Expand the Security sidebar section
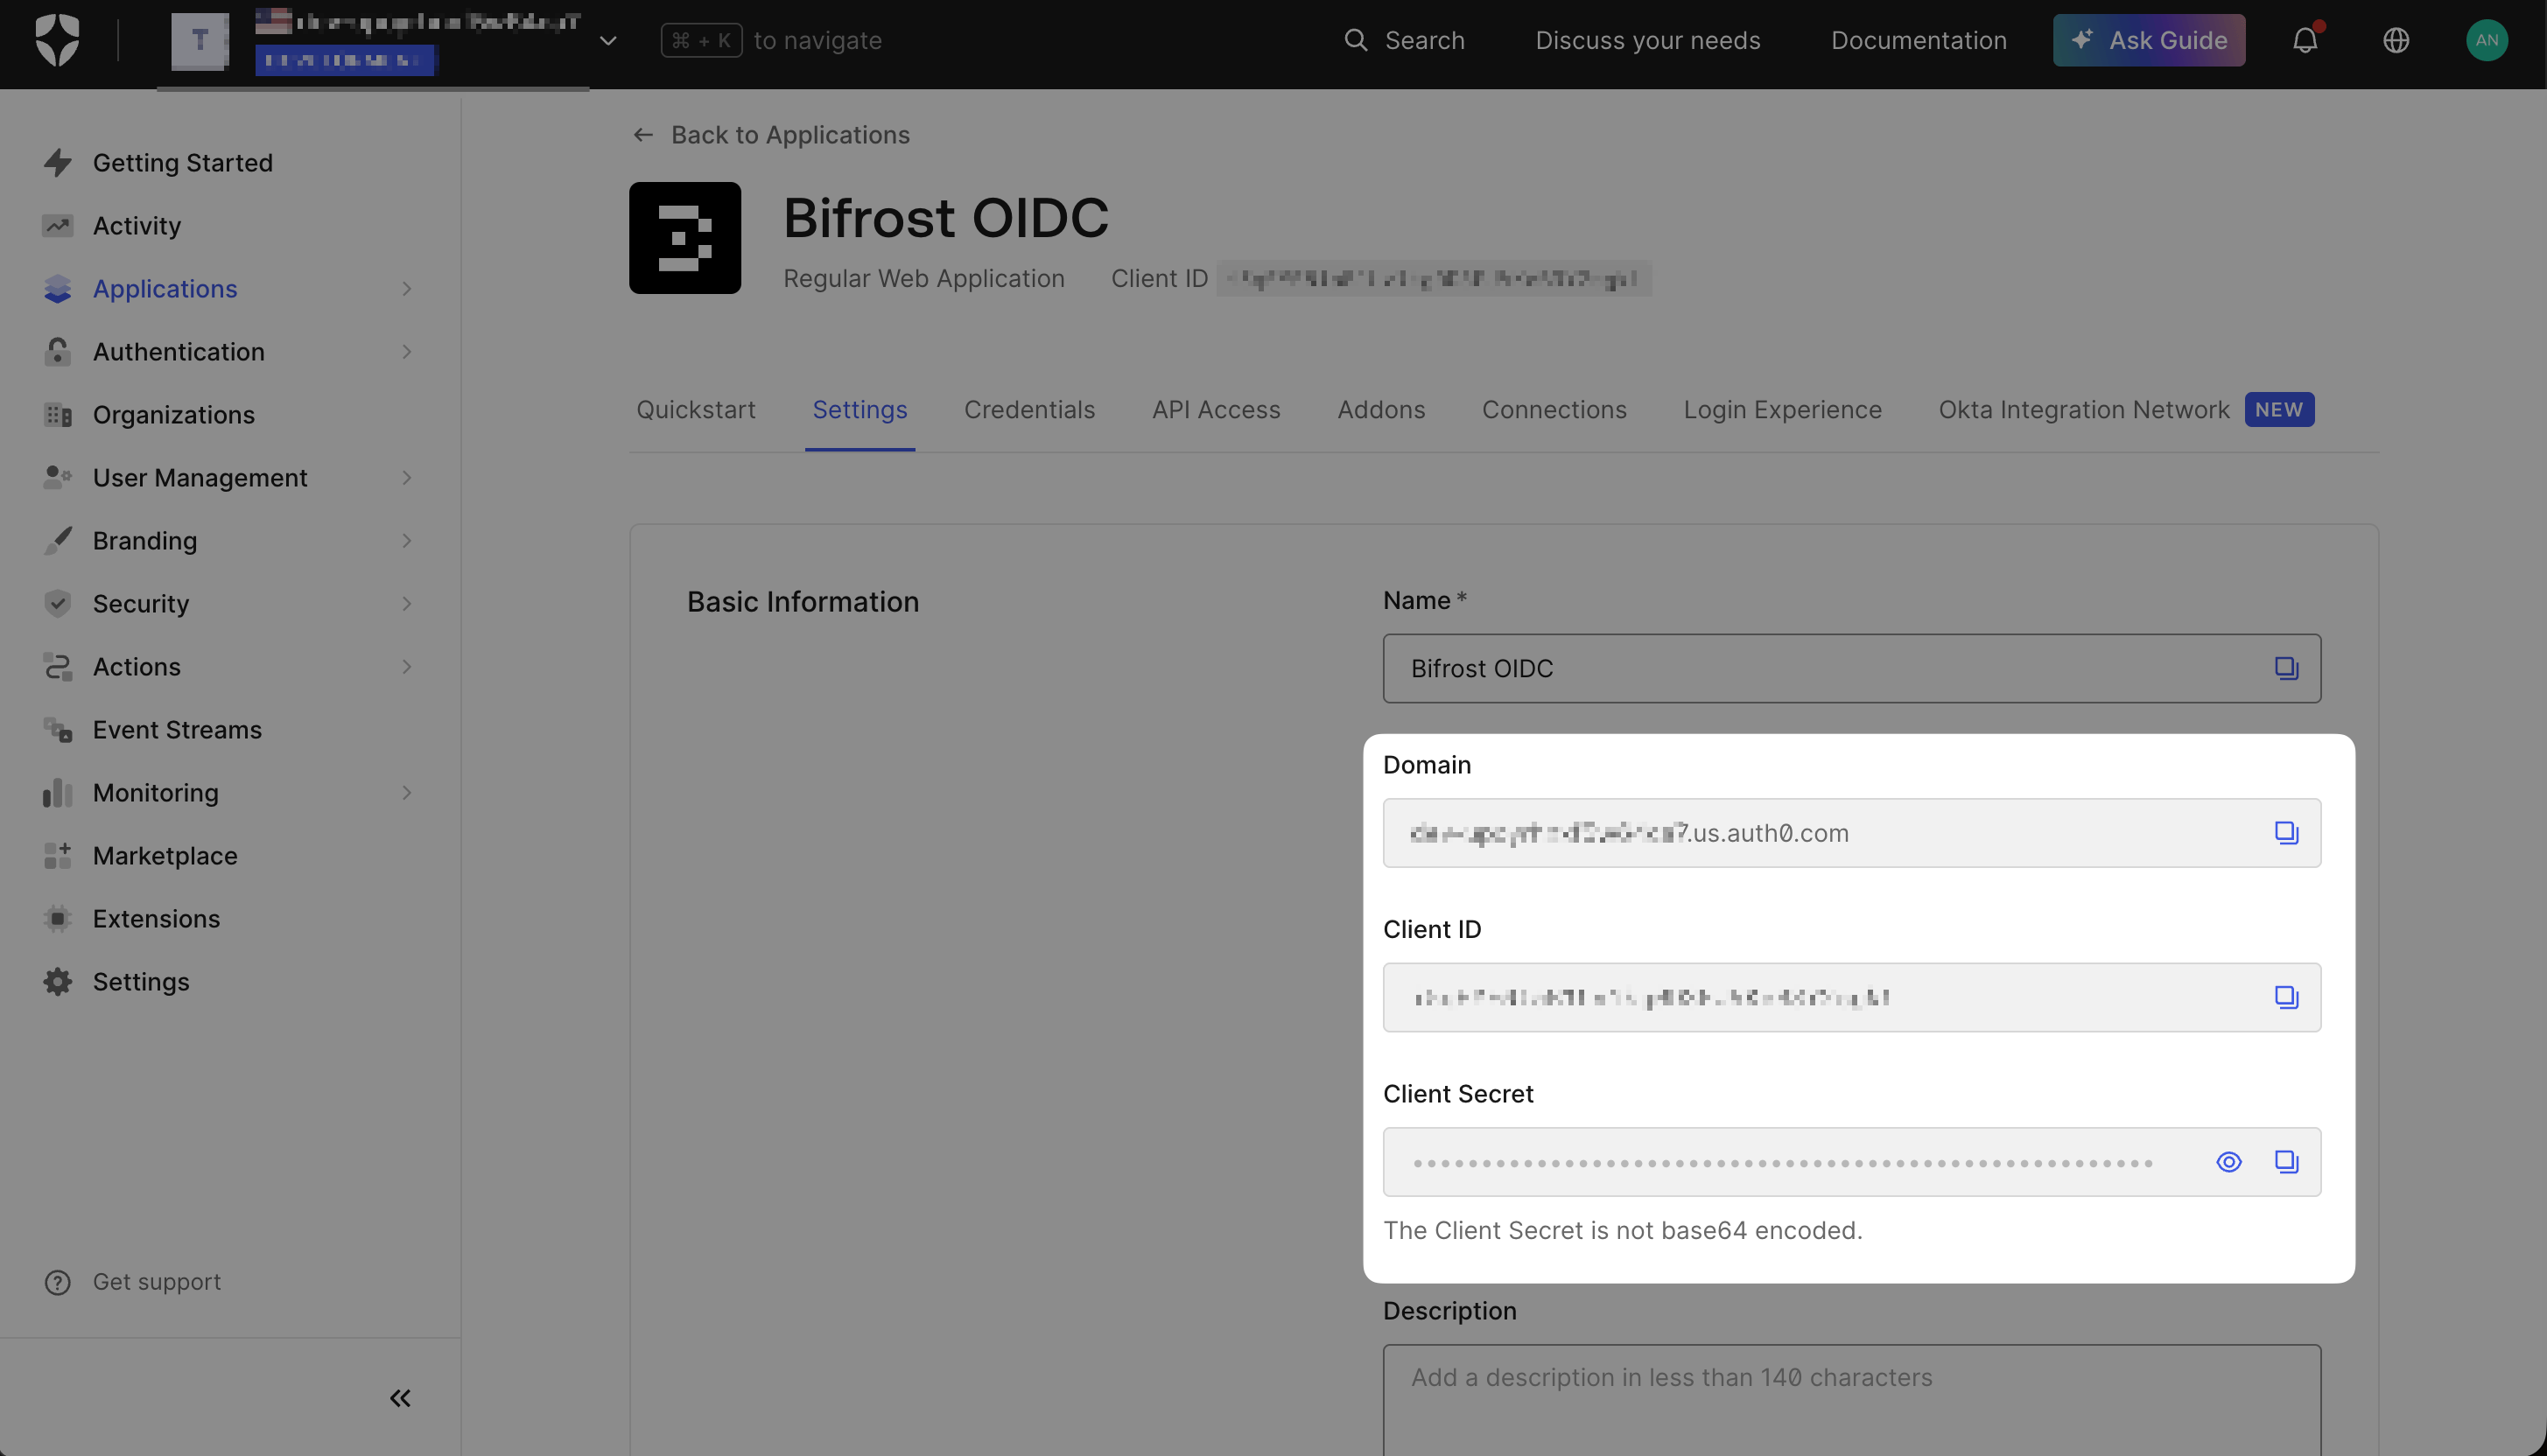Screen dimensions: 2547x1456 coord(406,603)
